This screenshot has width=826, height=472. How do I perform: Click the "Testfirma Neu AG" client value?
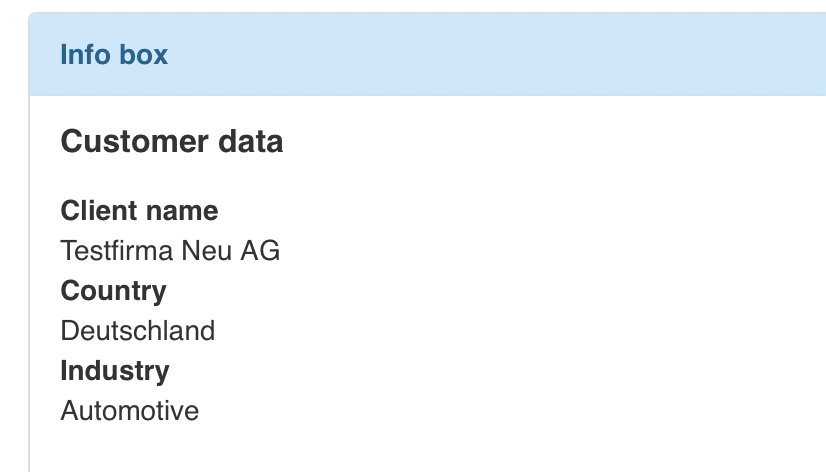pyautogui.click(x=170, y=250)
